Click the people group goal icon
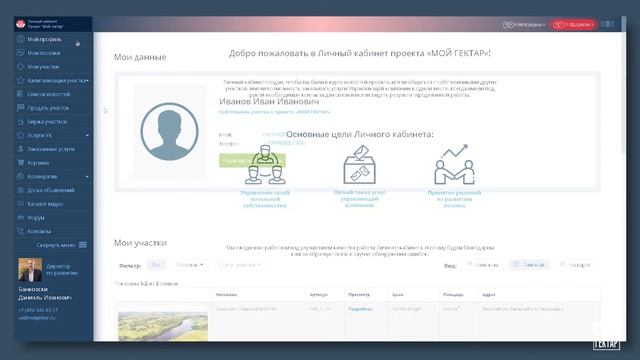Viewport: 640px width, 360px height. [x=265, y=165]
